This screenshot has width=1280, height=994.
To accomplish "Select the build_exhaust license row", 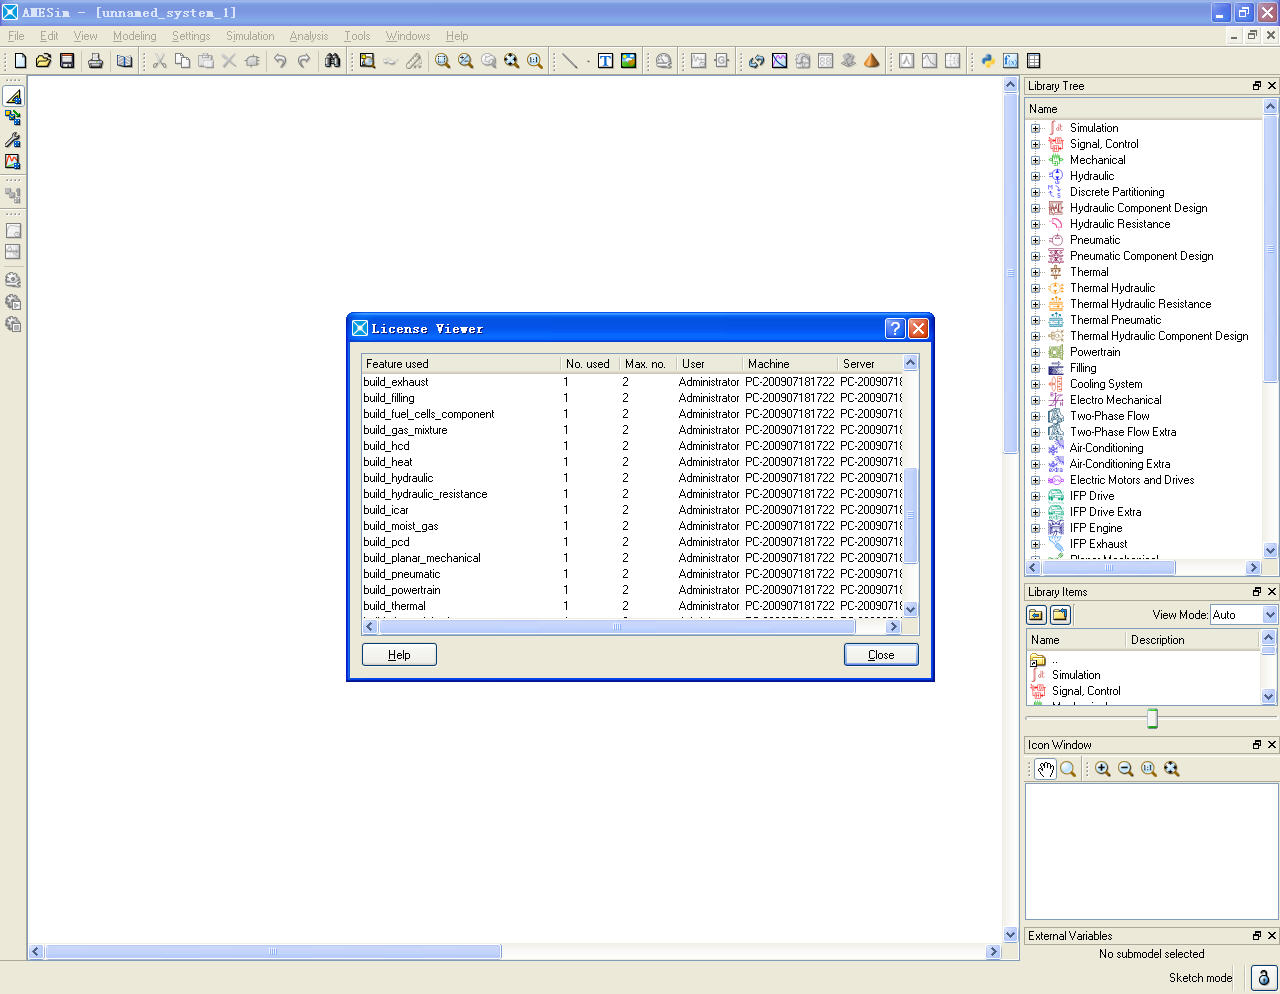I will click(632, 382).
